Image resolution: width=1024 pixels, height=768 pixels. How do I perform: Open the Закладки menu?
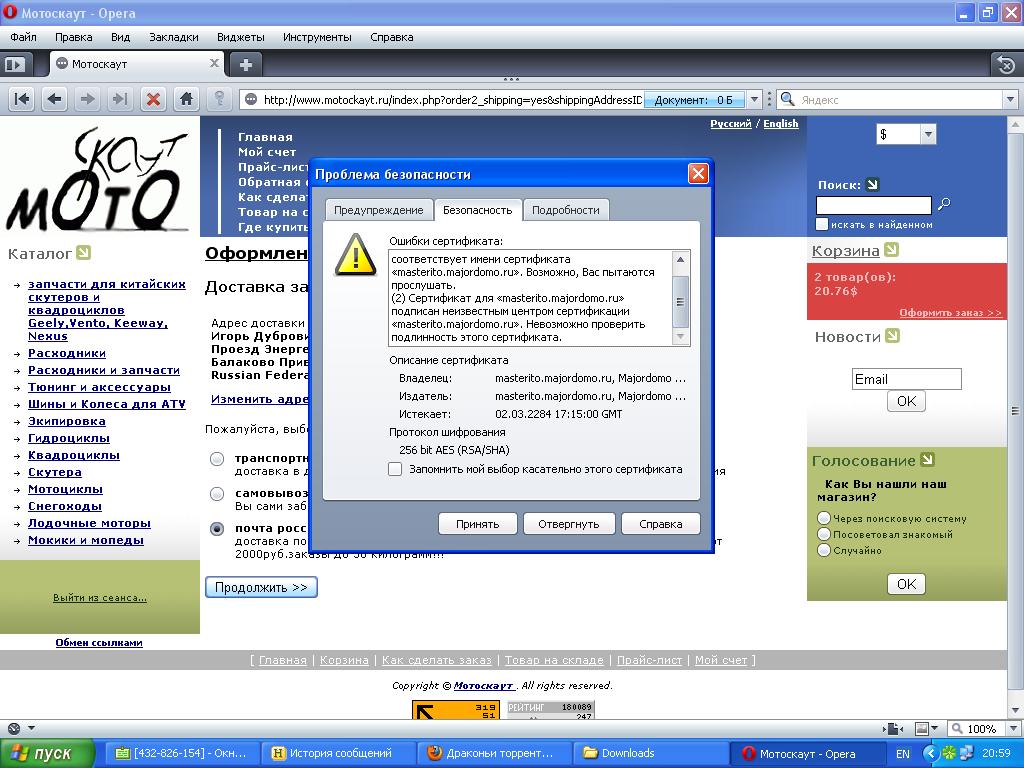pyautogui.click(x=174, y=37)
